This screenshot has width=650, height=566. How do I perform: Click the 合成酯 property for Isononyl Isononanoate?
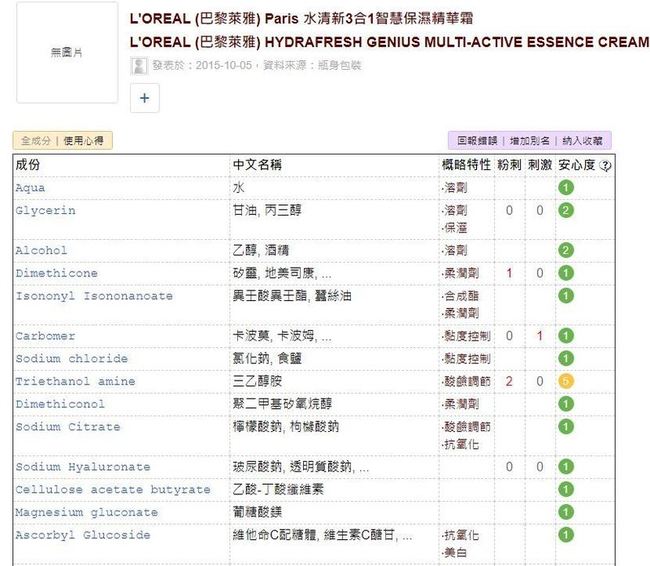click(x=461, y=296)
